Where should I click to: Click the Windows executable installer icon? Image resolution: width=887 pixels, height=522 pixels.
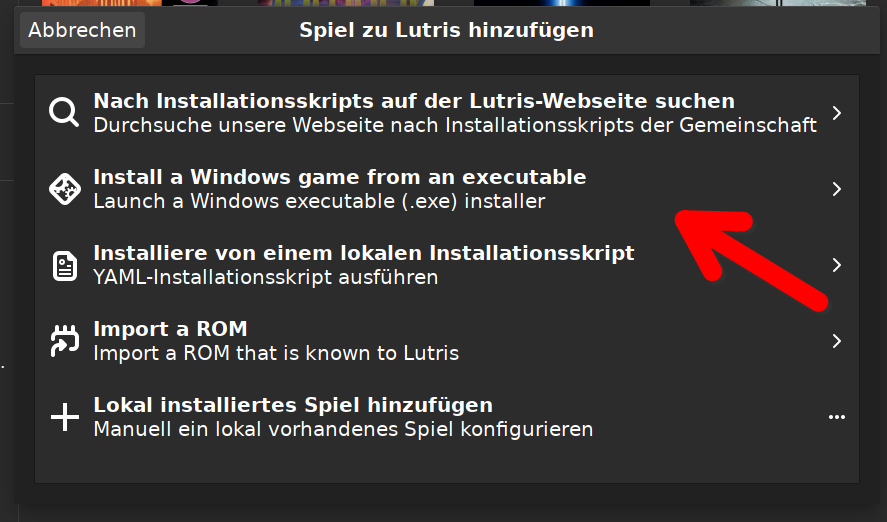click(64, 189)
